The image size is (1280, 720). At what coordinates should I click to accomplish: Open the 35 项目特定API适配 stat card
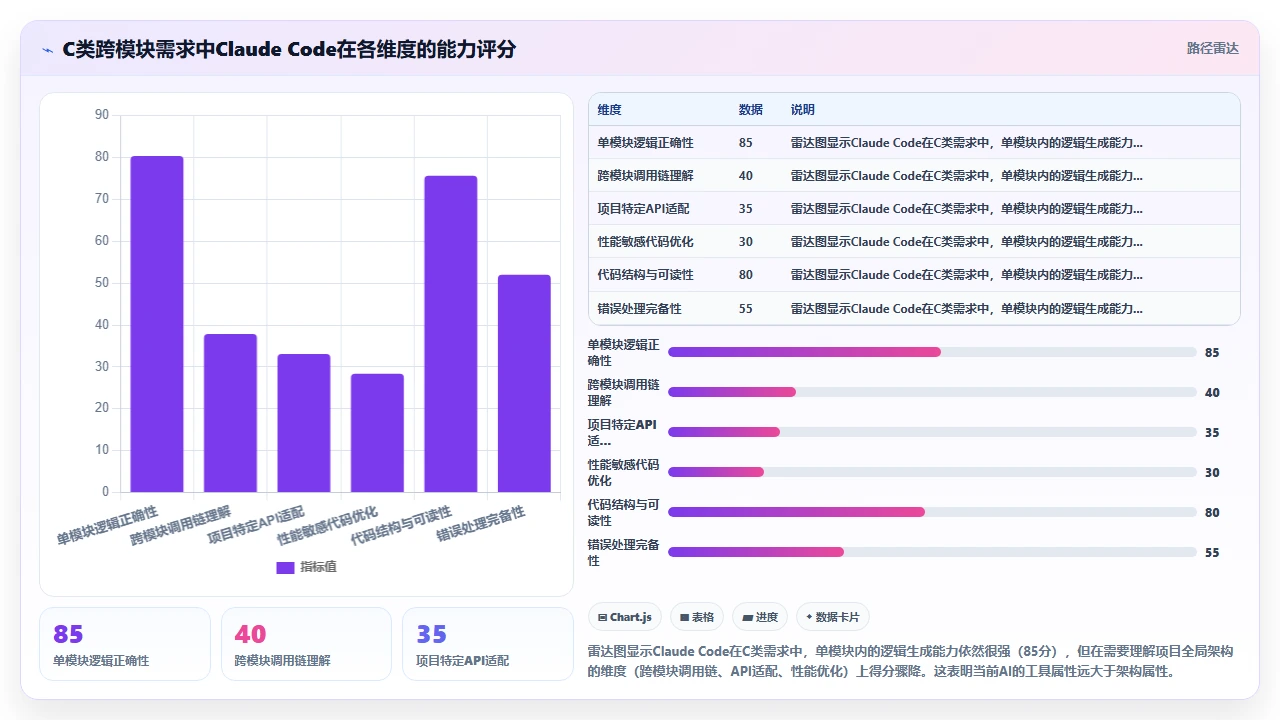[487, 644]
